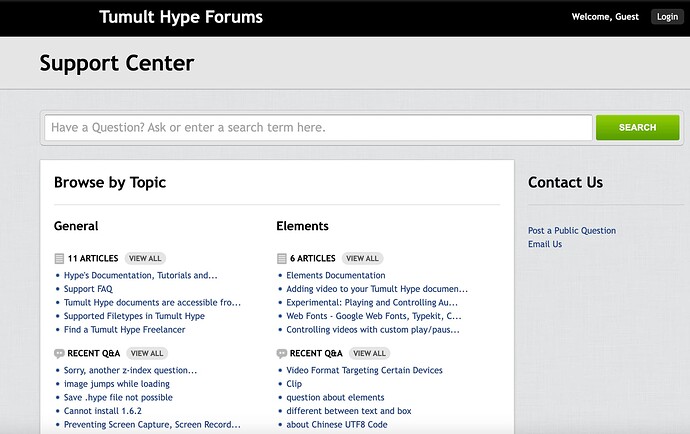
Task: Open the Email Us link
Action: [x=545, y=244]
